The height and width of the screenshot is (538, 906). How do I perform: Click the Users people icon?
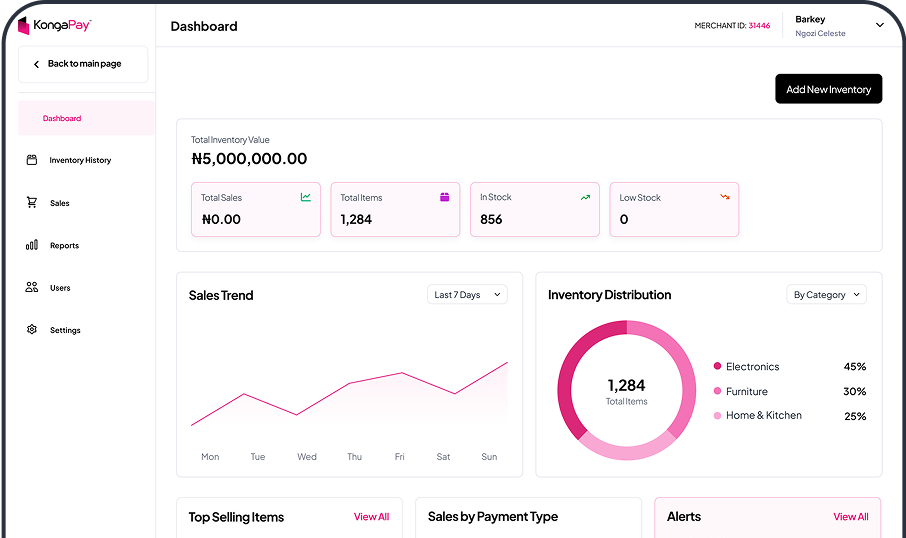31,288
